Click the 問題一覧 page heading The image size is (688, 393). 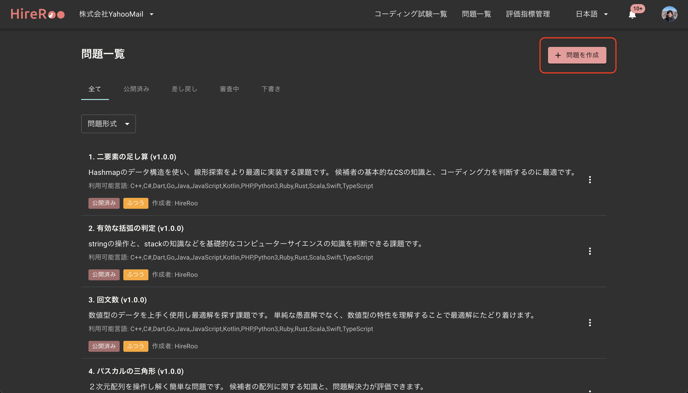(x=103, y=54)
